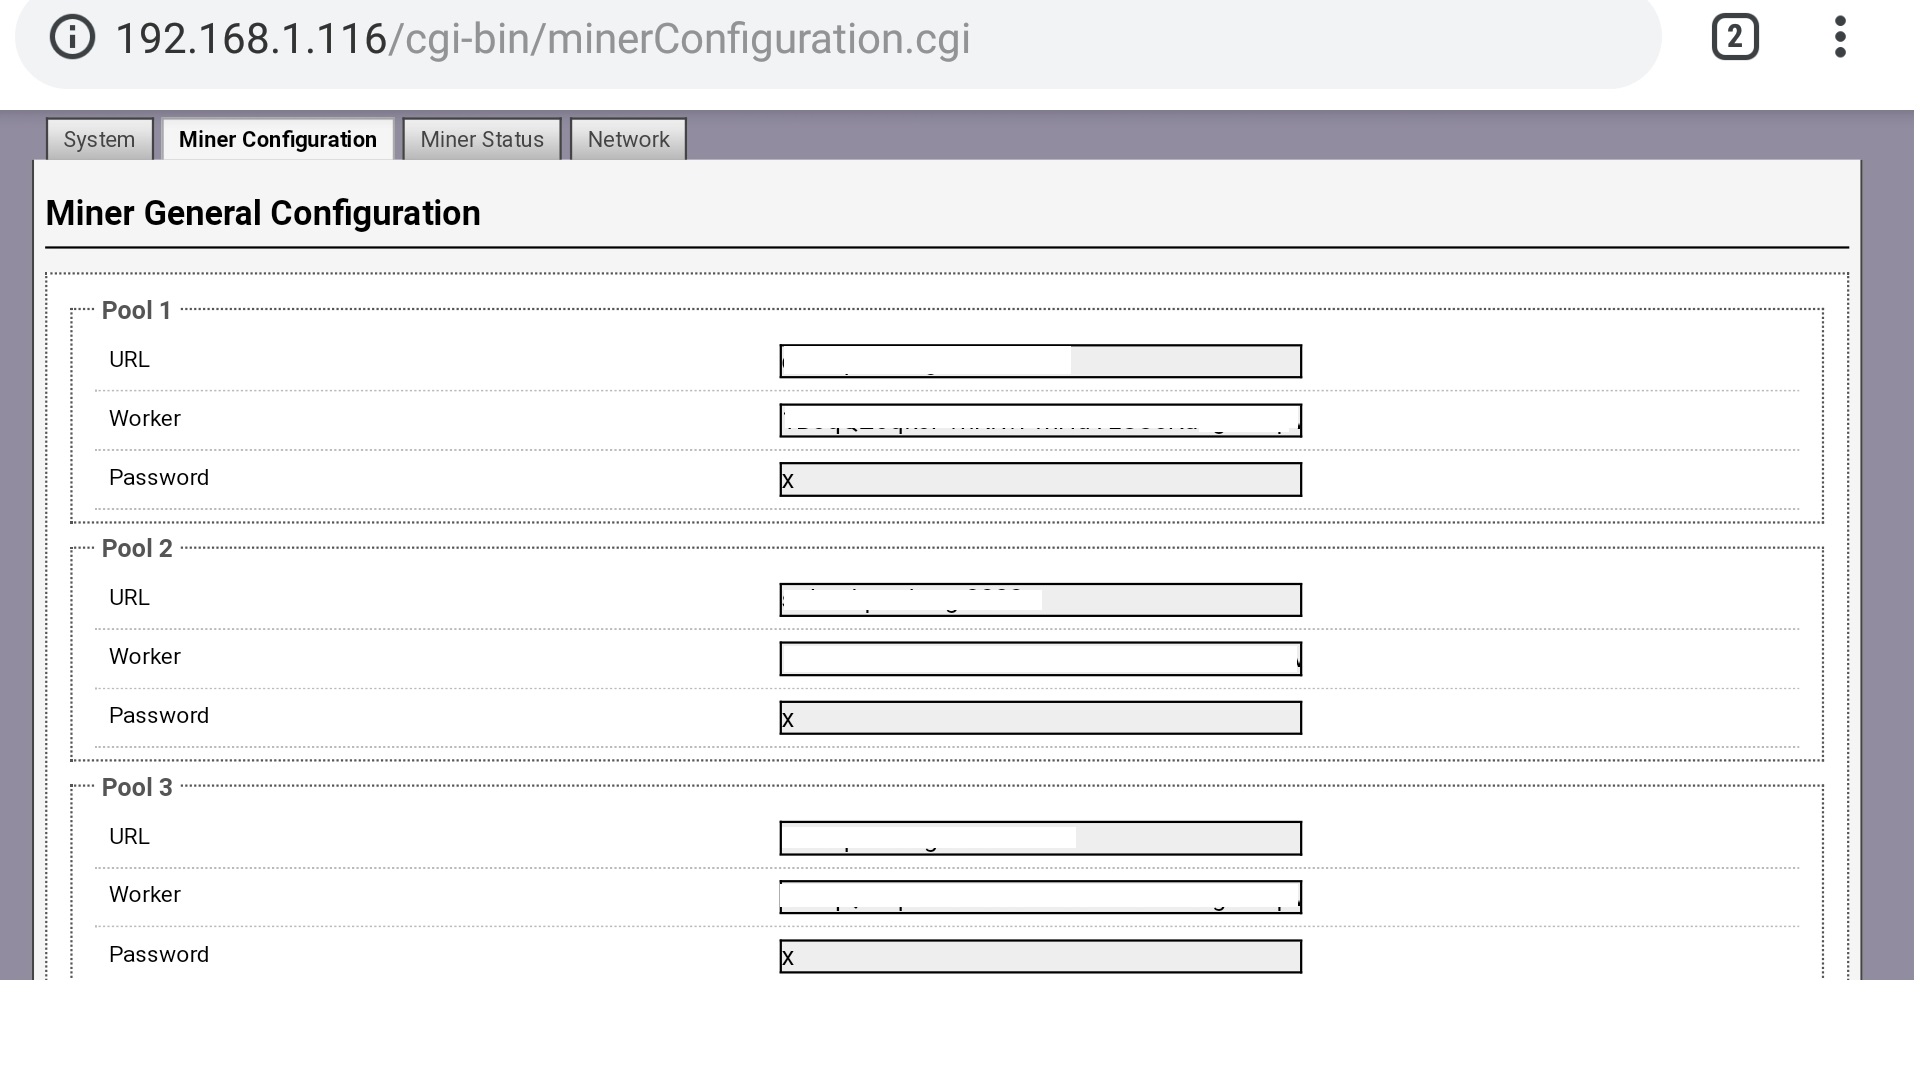Screen dimensions: 1920x1080
Task: Click the Miner General Configuration heading
Action: pos(263,213)
